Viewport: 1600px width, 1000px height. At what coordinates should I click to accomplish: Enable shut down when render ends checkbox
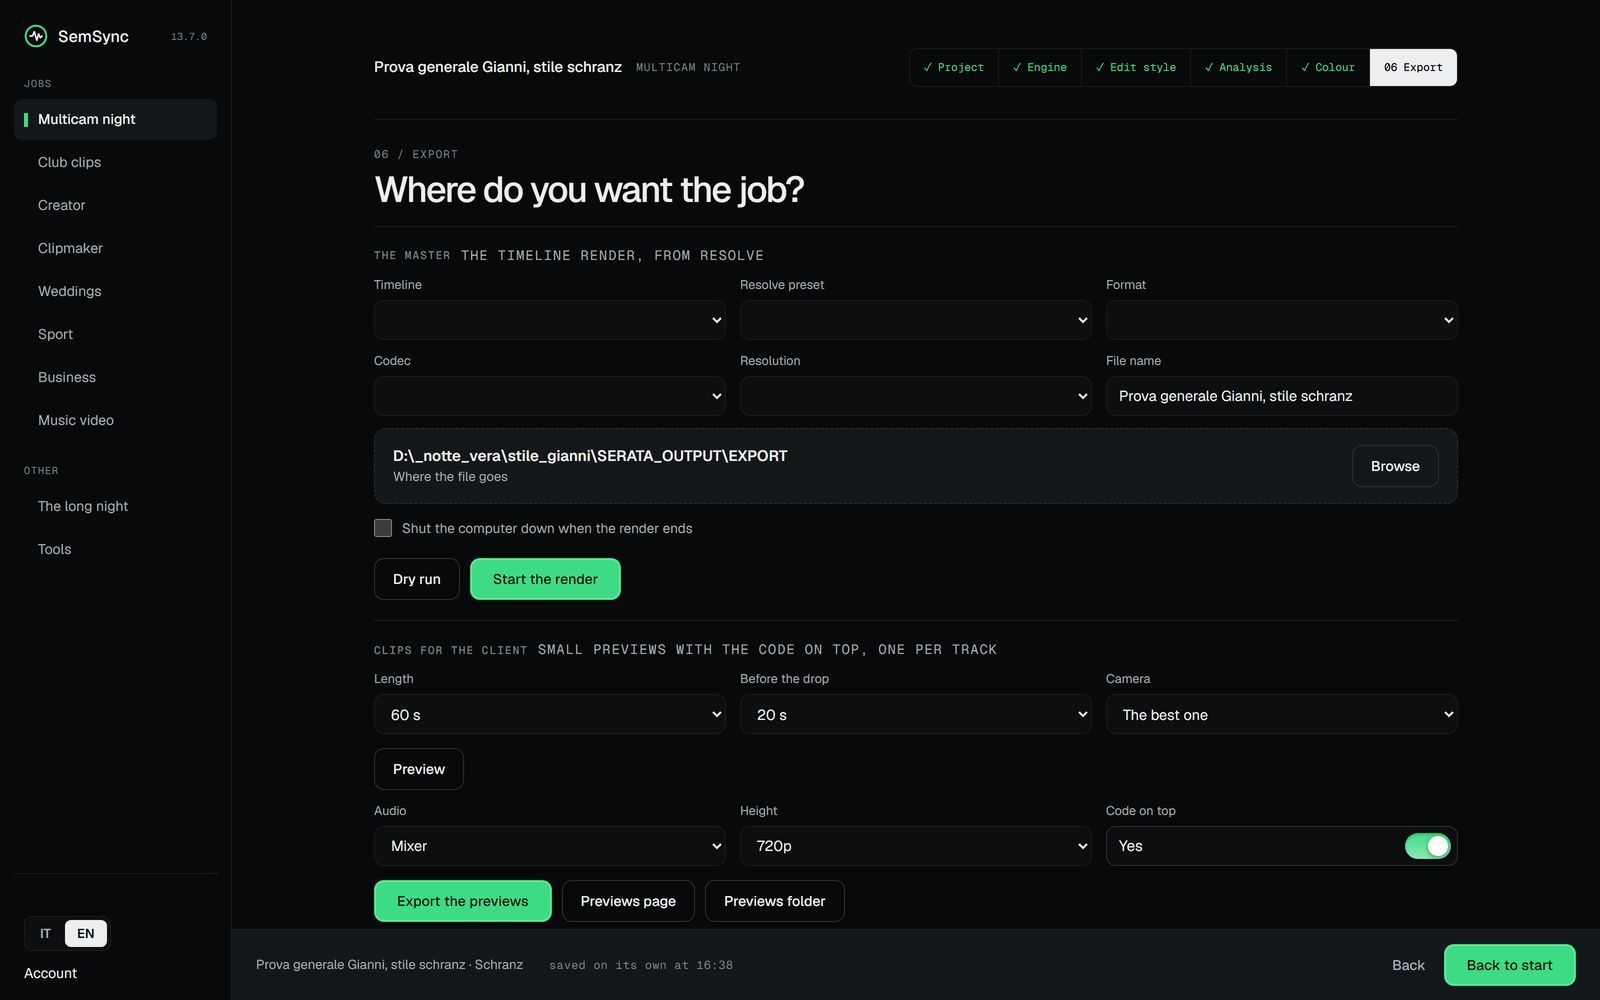coord(383,528)
